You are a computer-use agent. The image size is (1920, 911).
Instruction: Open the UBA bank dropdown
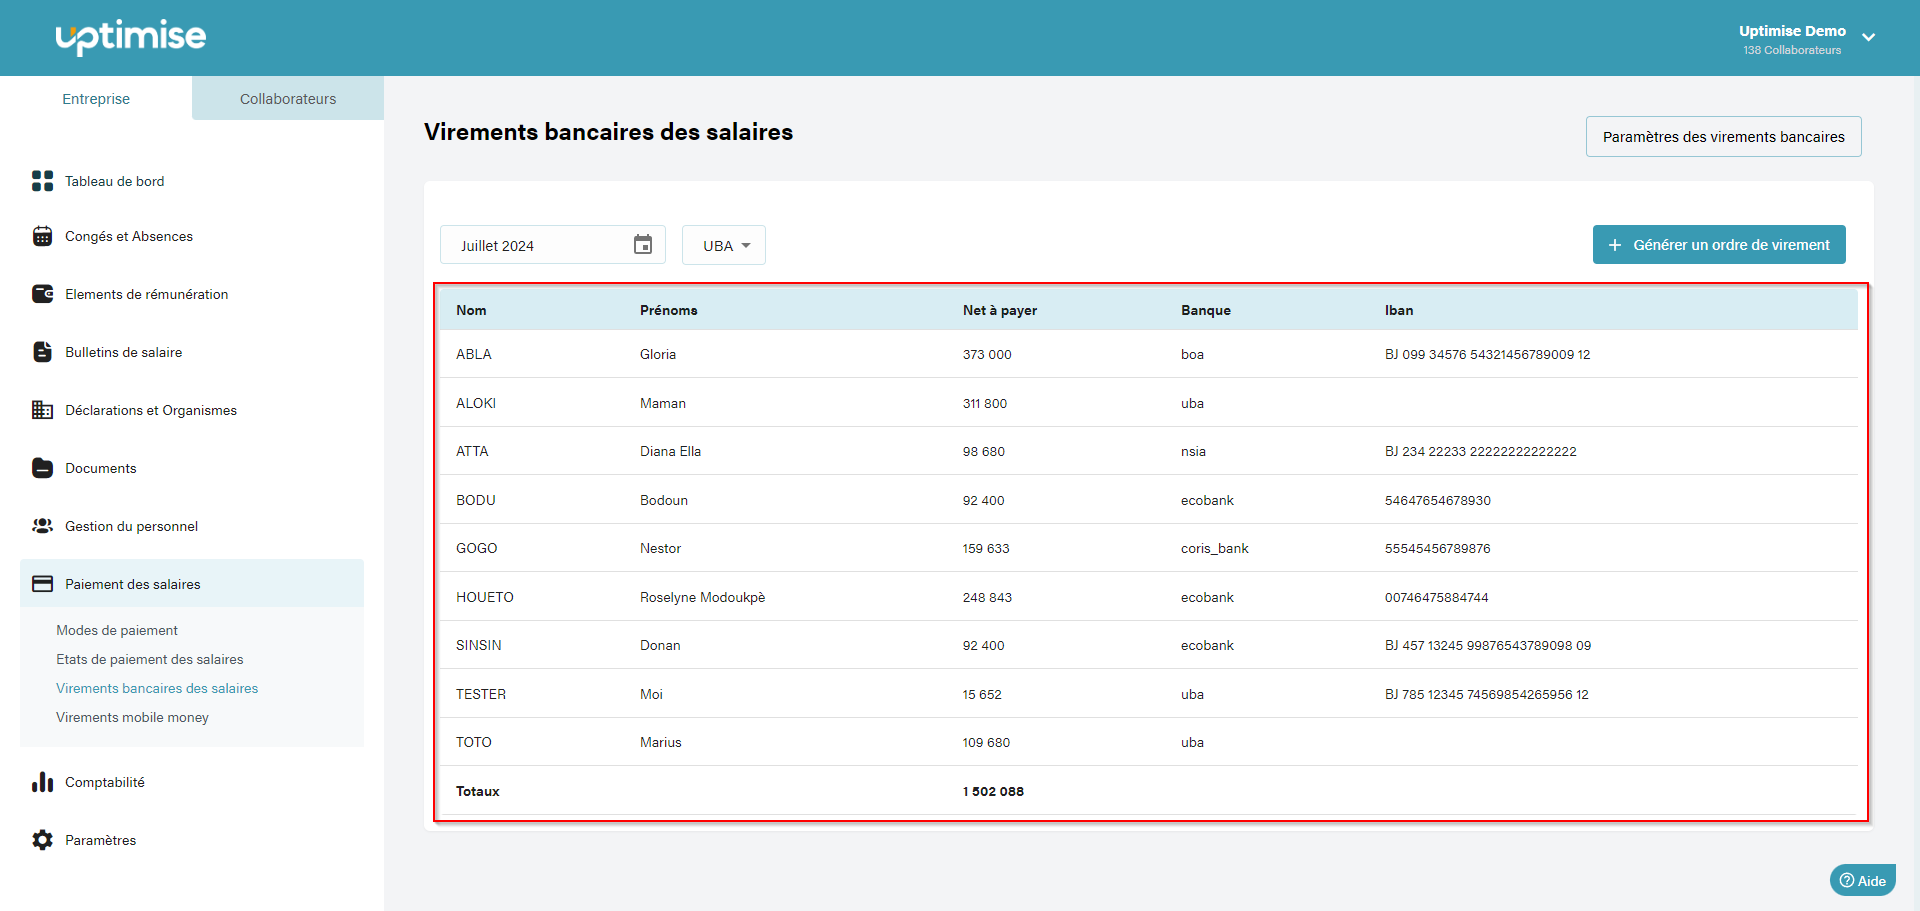pyautogui.click(x=724, y=245)
